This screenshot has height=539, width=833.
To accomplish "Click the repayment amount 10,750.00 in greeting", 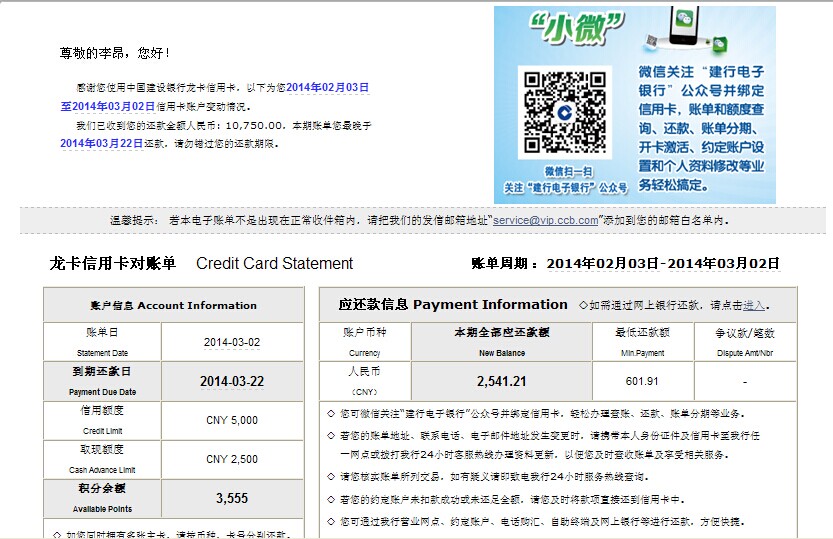I will [254, 126].
